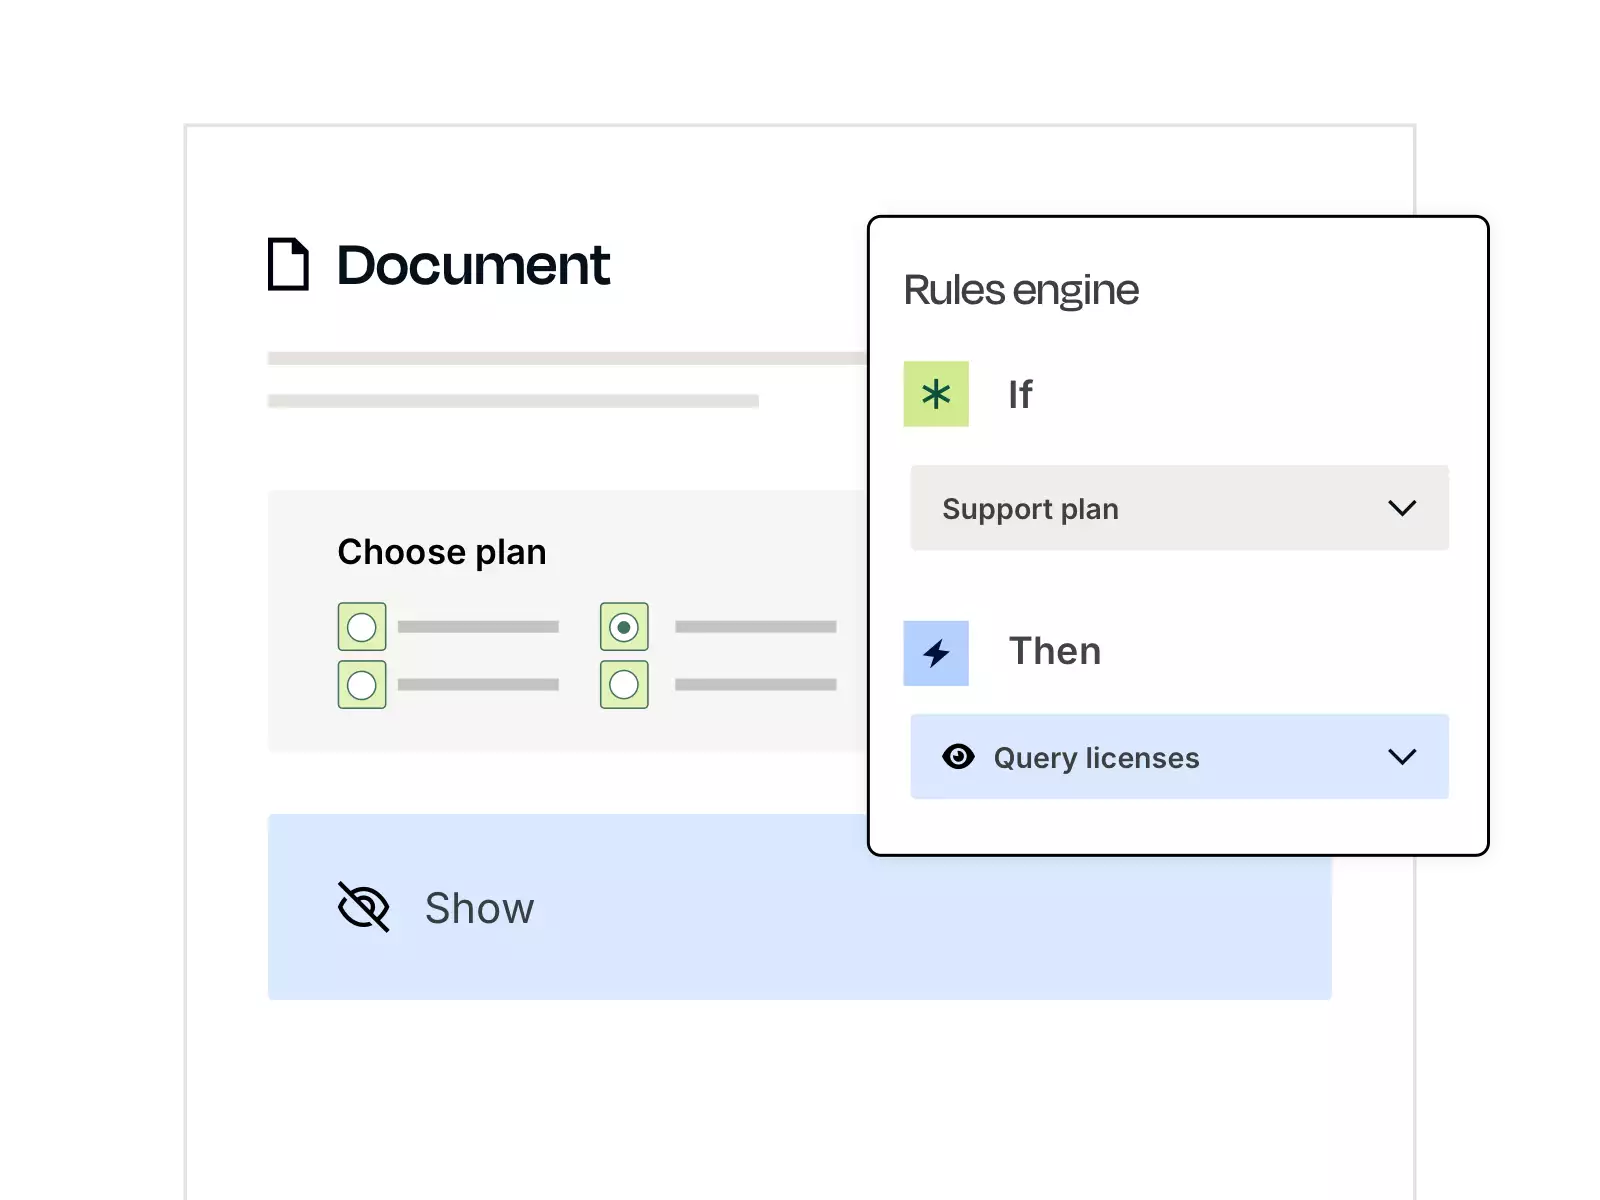This screenshot has height=1200, width=1600.
Task: Select the currently checked plan radio button
Action: coord(624,627)
